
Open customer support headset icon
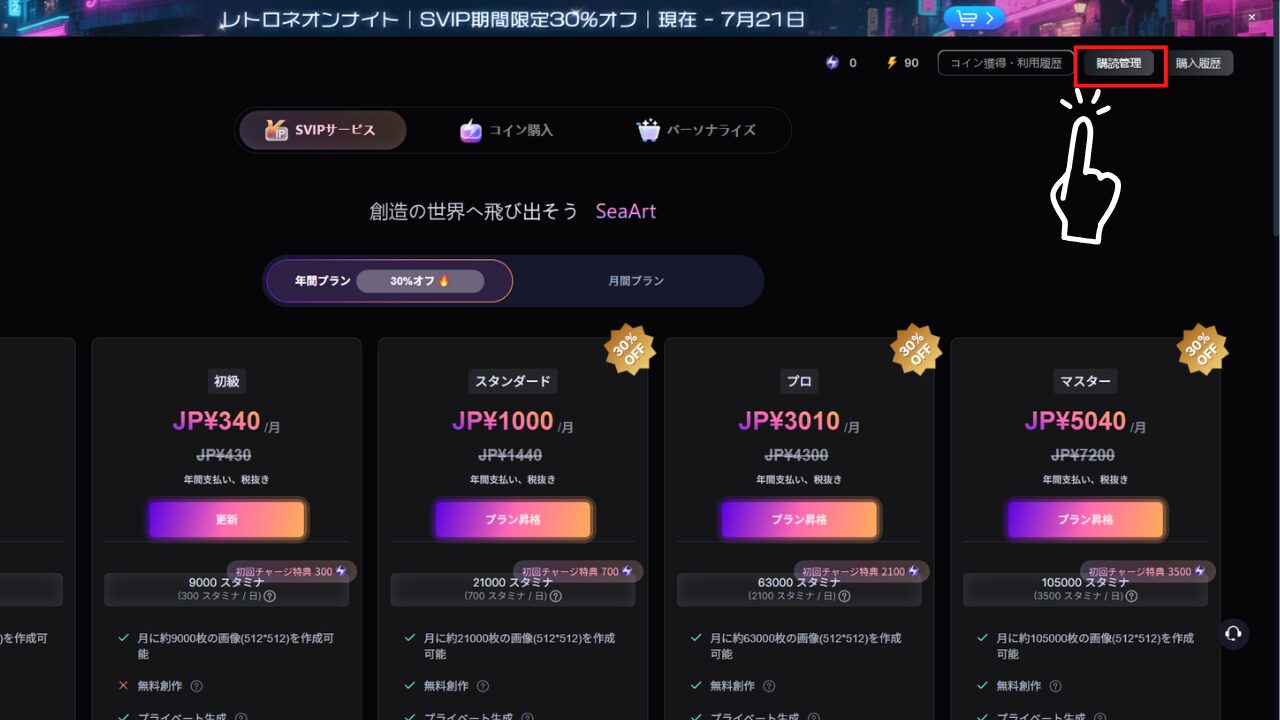[1233, 633]
